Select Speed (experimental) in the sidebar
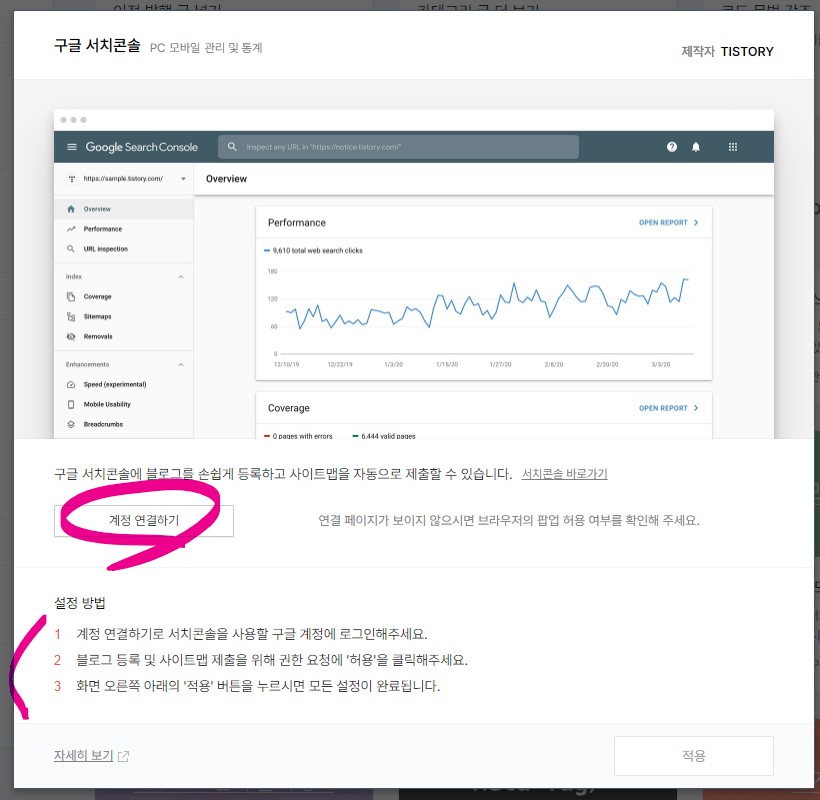Screen dimensions: 820x800 coord(115,384)
